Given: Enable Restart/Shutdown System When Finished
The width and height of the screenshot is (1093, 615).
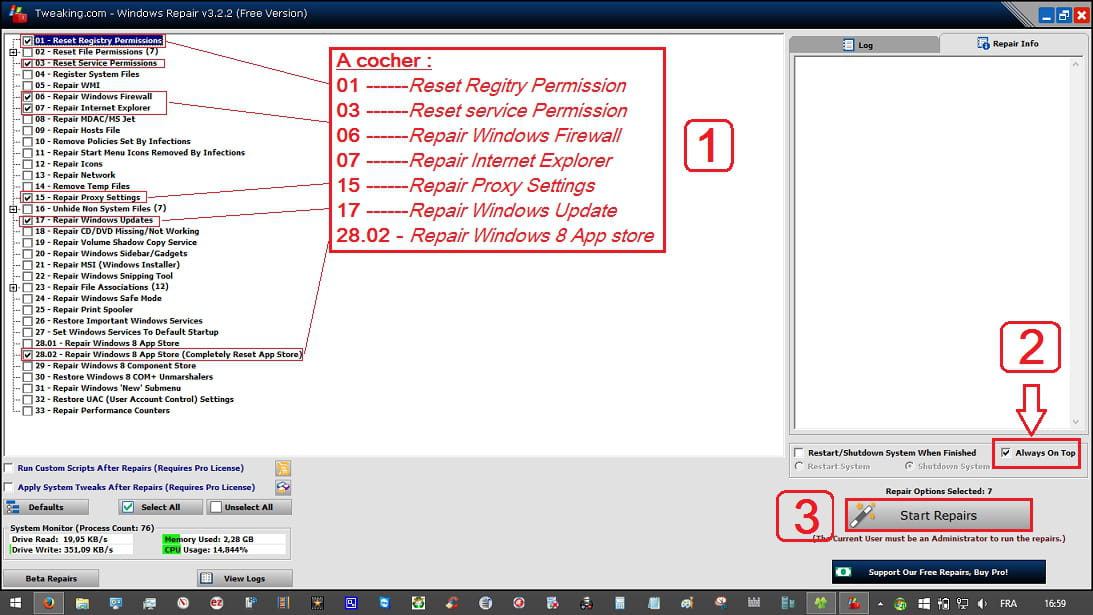Looking at the screenshot, I should [x=799, y=453].
